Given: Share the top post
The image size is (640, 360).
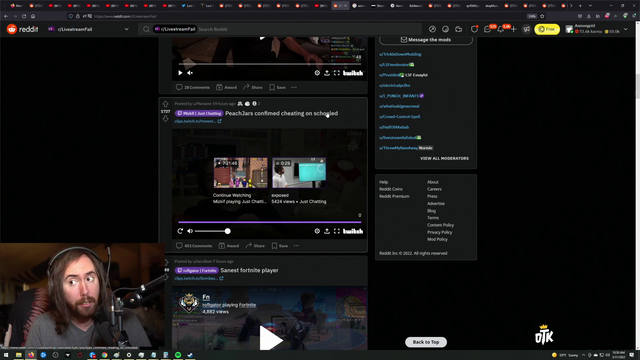Looking at the screenshot, I should tap(253, 87).
